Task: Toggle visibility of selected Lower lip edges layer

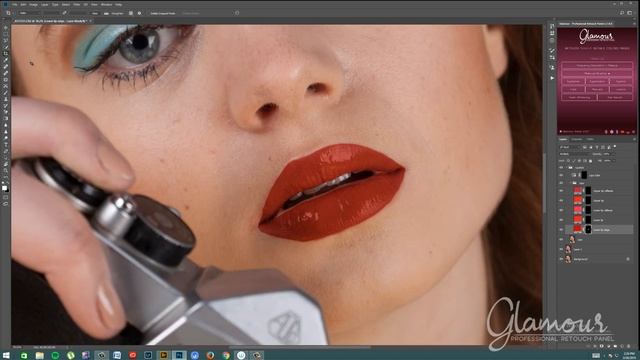Action: [561, 230]
